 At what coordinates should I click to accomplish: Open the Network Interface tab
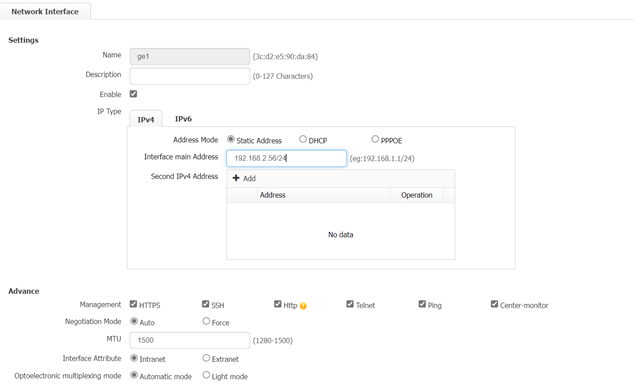click(x=45, y=12)
